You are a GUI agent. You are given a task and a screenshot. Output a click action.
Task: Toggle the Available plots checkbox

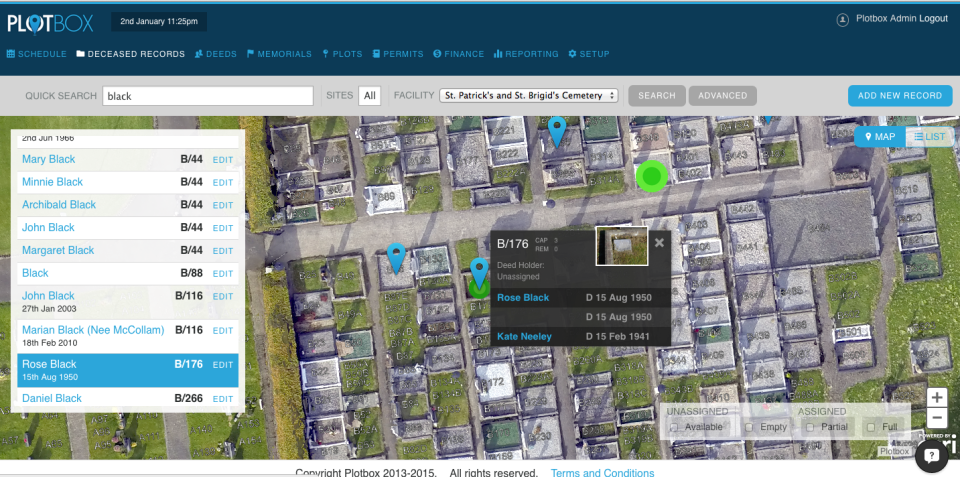674,427
